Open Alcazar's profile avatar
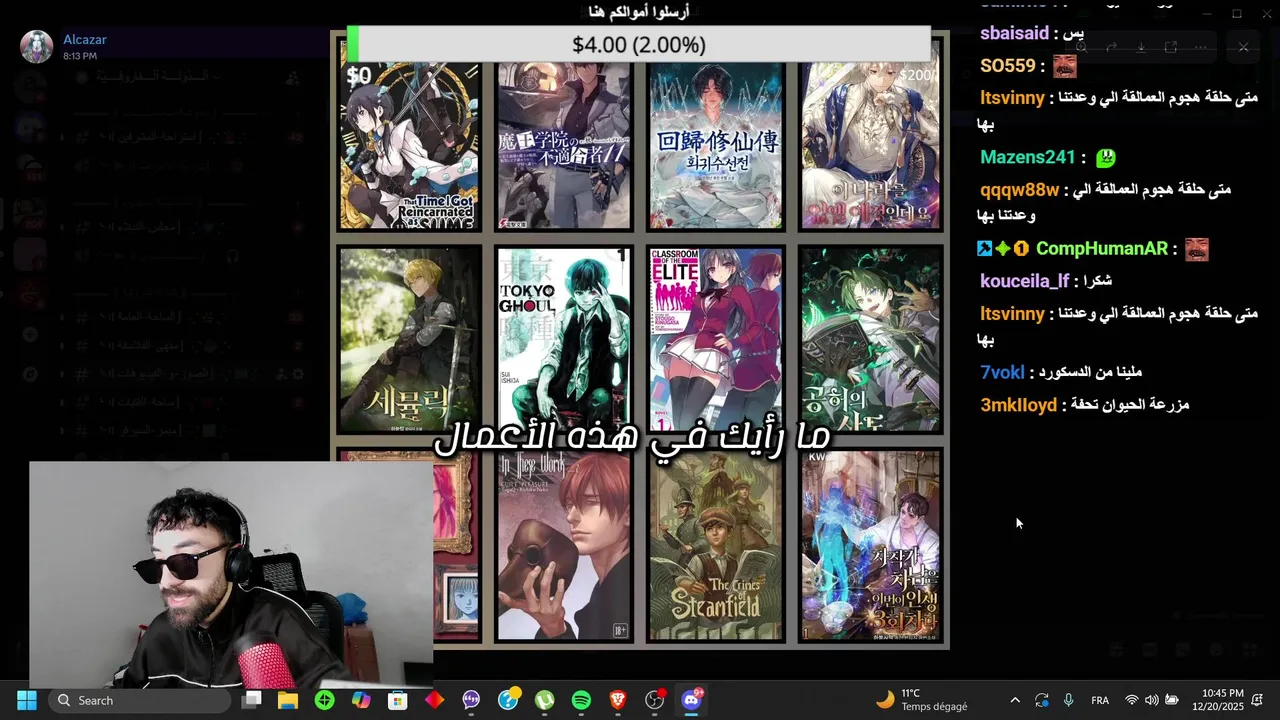Viewport: 1280px width, 720px height. pyautogui.click(x=37, y=46)
